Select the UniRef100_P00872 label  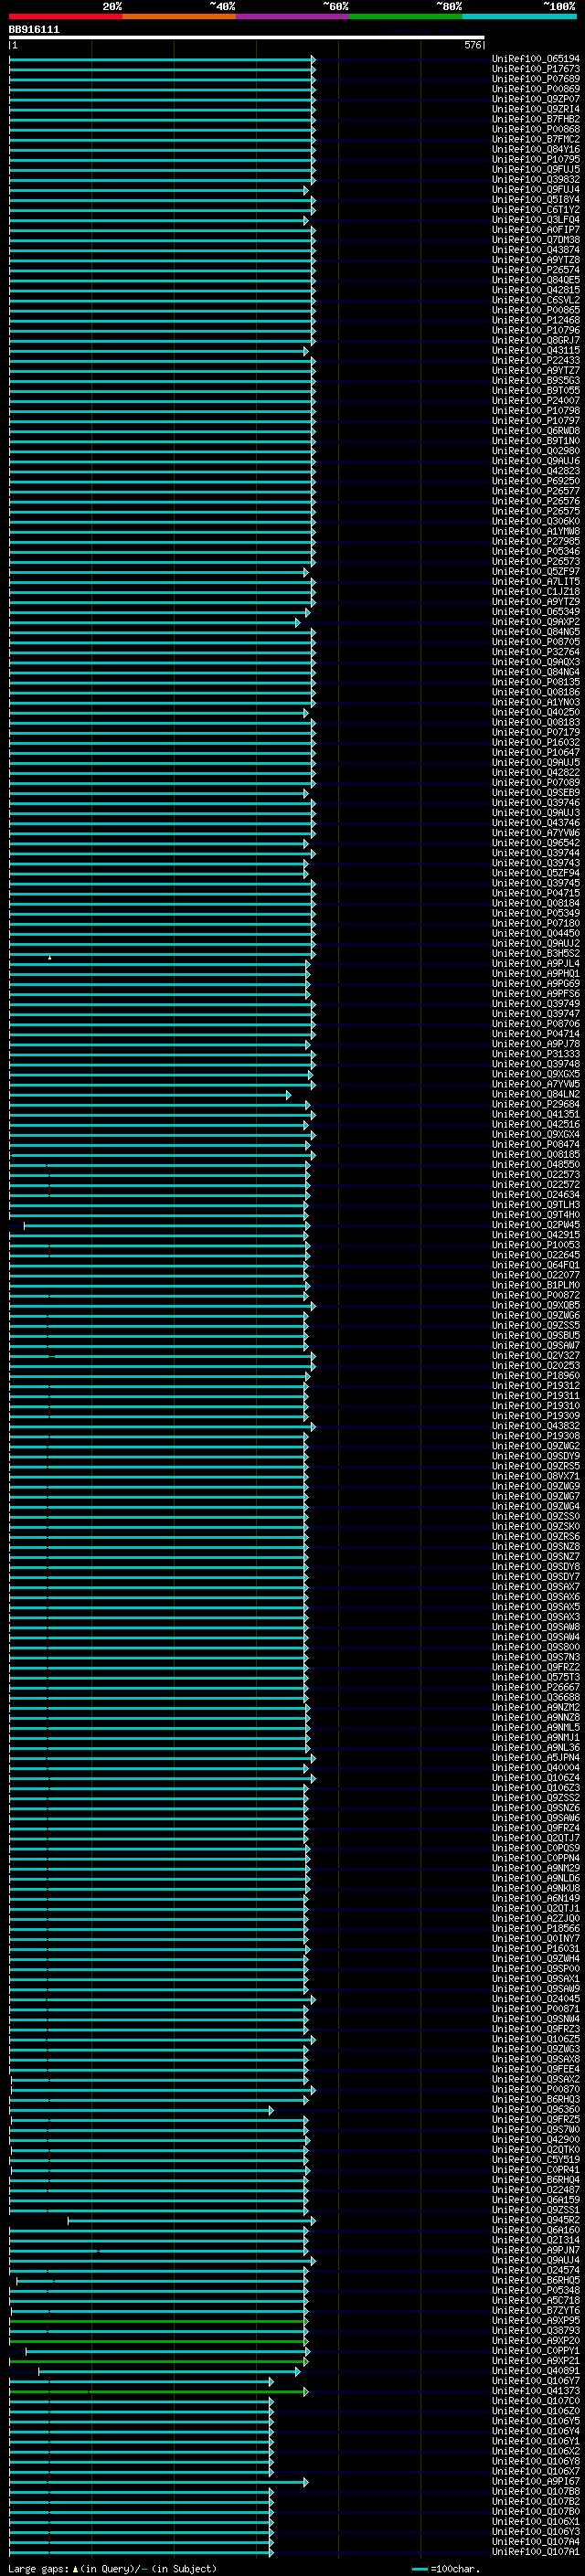point(536,1295)
